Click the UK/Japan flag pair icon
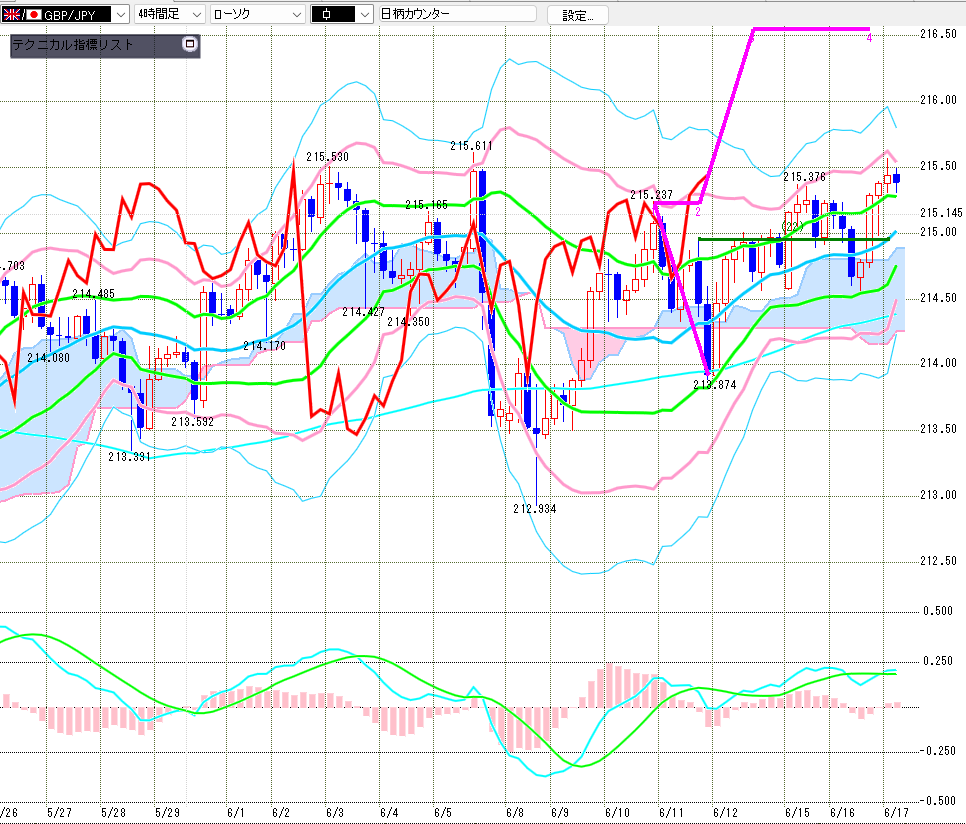 click(22, 14)
